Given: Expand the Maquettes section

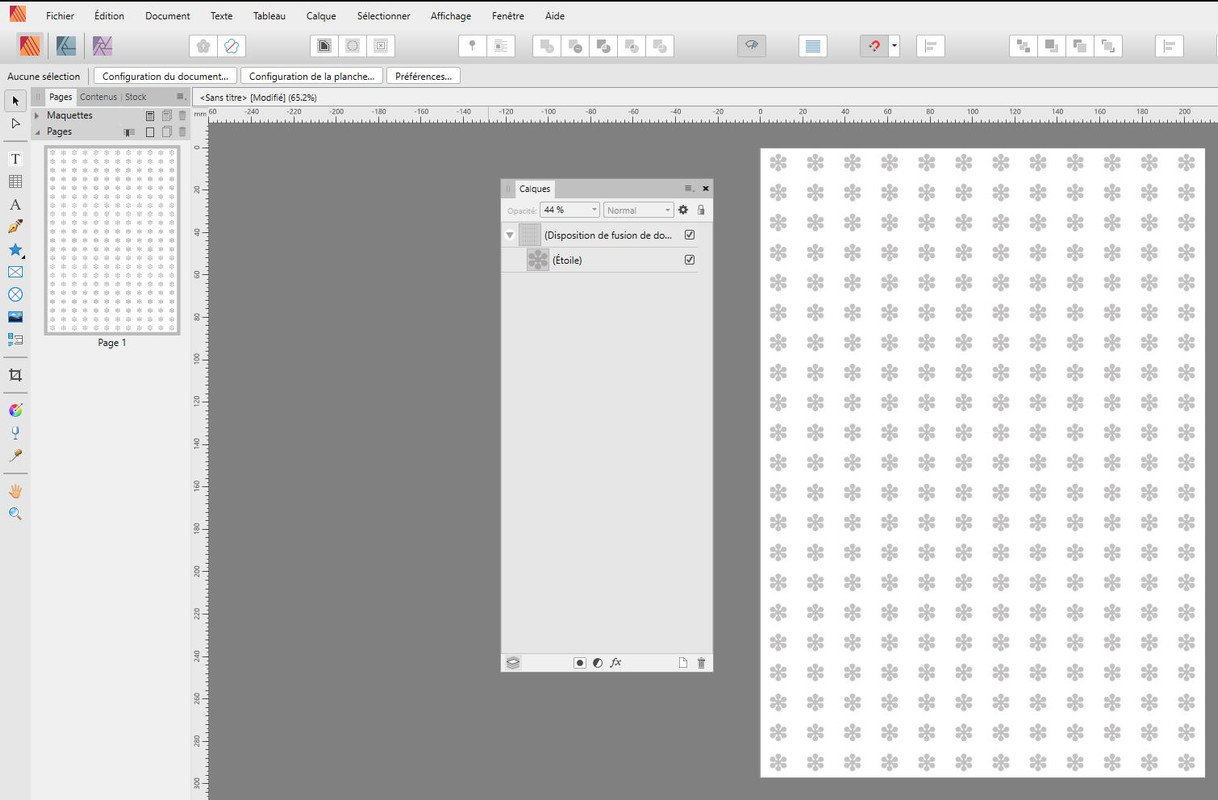Looking at the screenshot, I should 37,116.
